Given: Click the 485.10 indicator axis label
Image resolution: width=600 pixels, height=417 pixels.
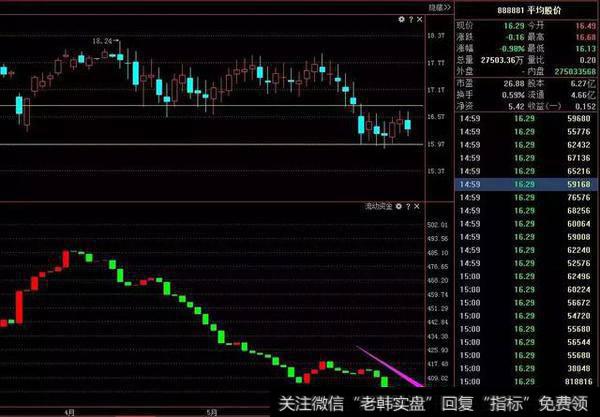Looking at the screenshot, I should point(437,253).
